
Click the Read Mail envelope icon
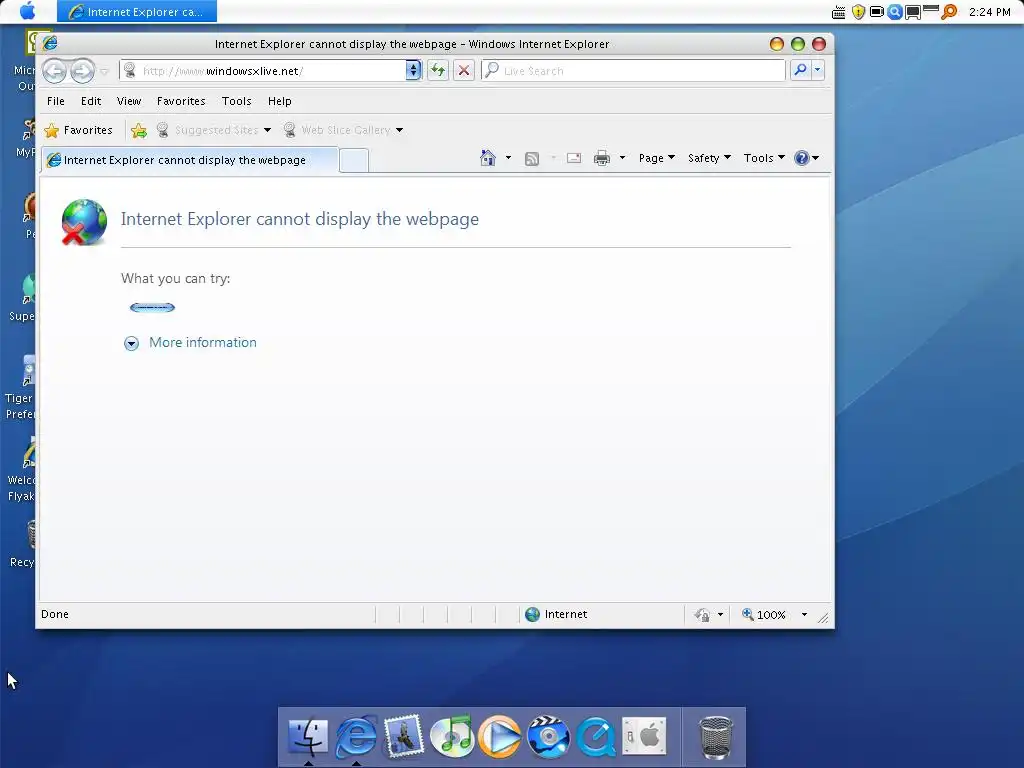(x=573, y=158)
